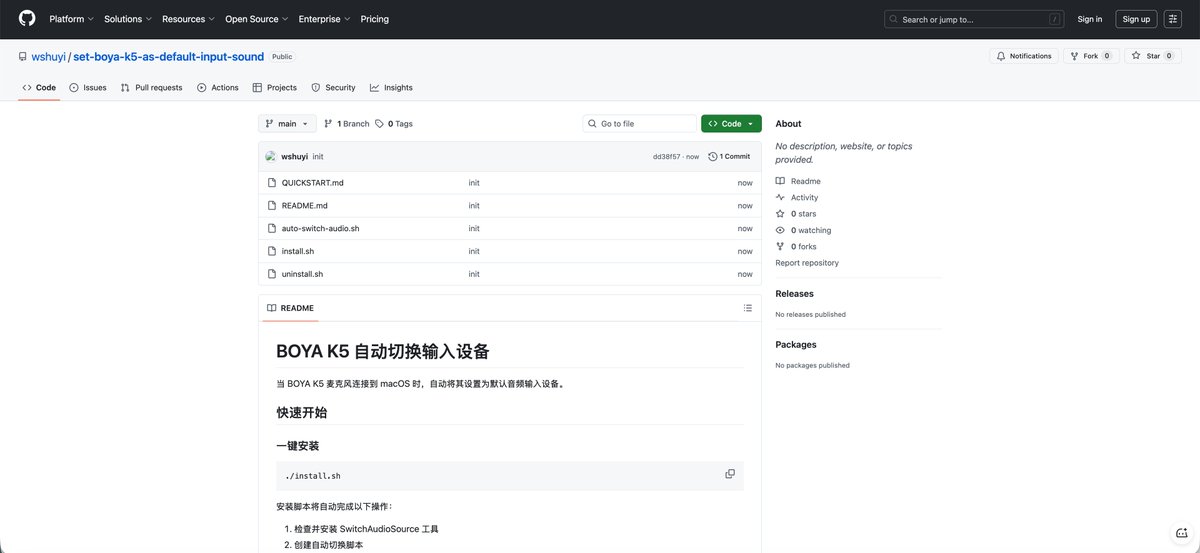This screenshot has width=1200, height=553.
Task: Expand the Enterprise menu
Action: click(324, 19)
